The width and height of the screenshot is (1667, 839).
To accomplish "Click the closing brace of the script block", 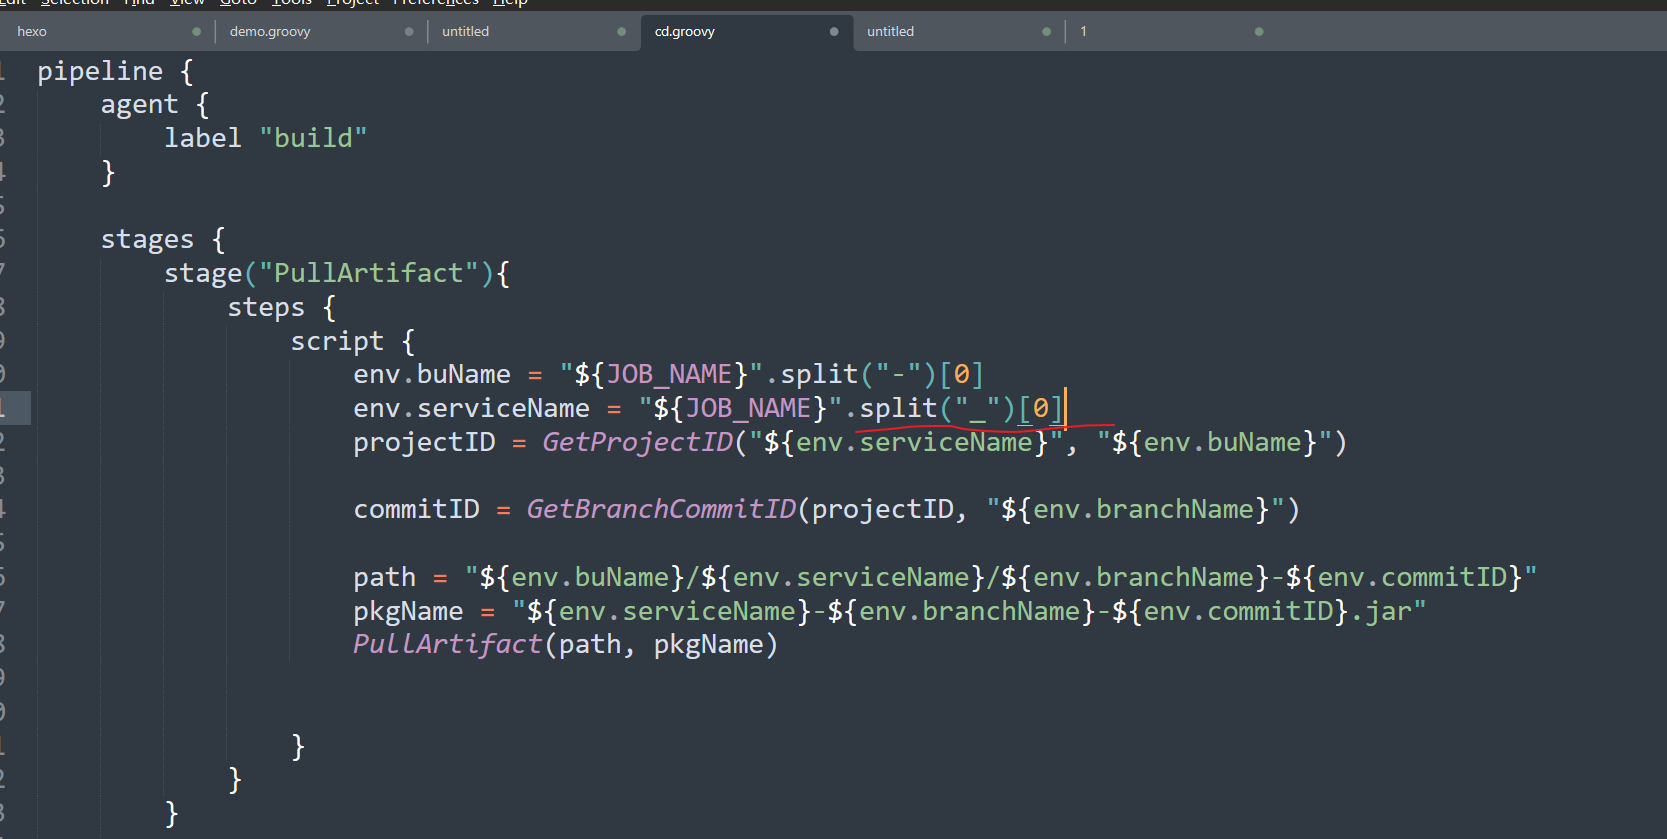I will [298, 746].
